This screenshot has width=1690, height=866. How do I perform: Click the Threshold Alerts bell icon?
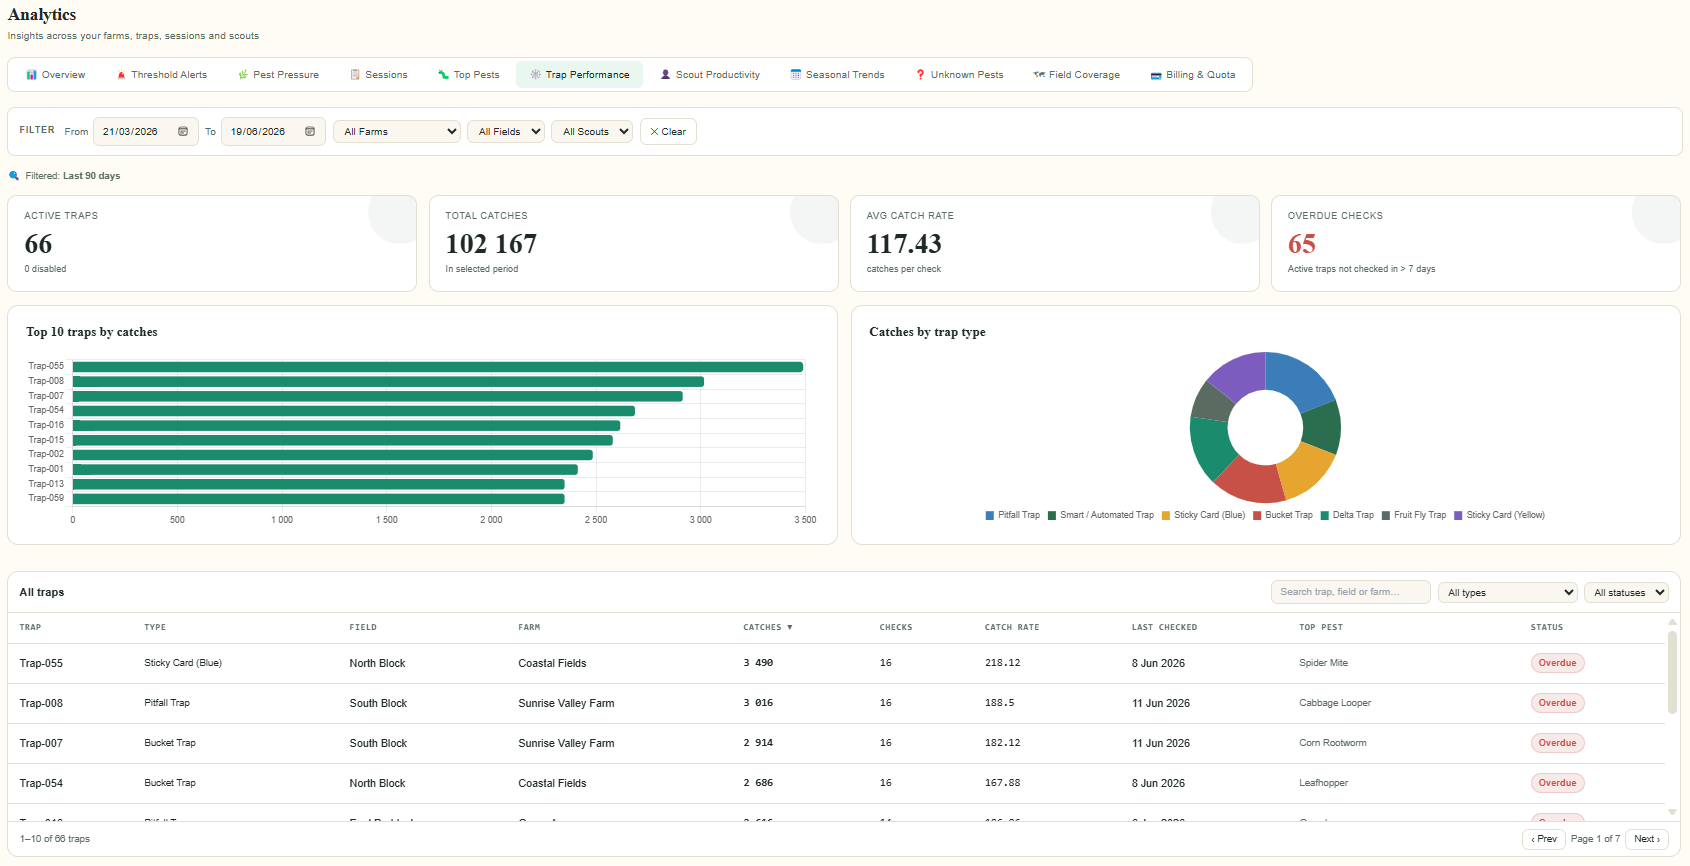click(x=121, y=75)
